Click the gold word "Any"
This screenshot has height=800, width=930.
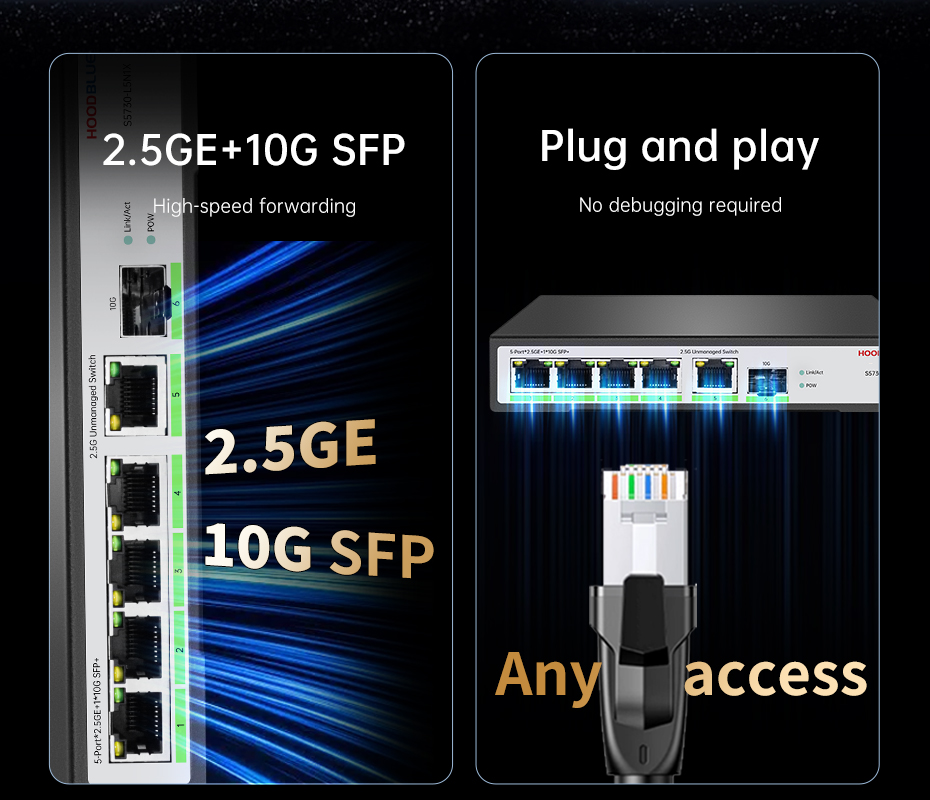click(x=549, y=677)
